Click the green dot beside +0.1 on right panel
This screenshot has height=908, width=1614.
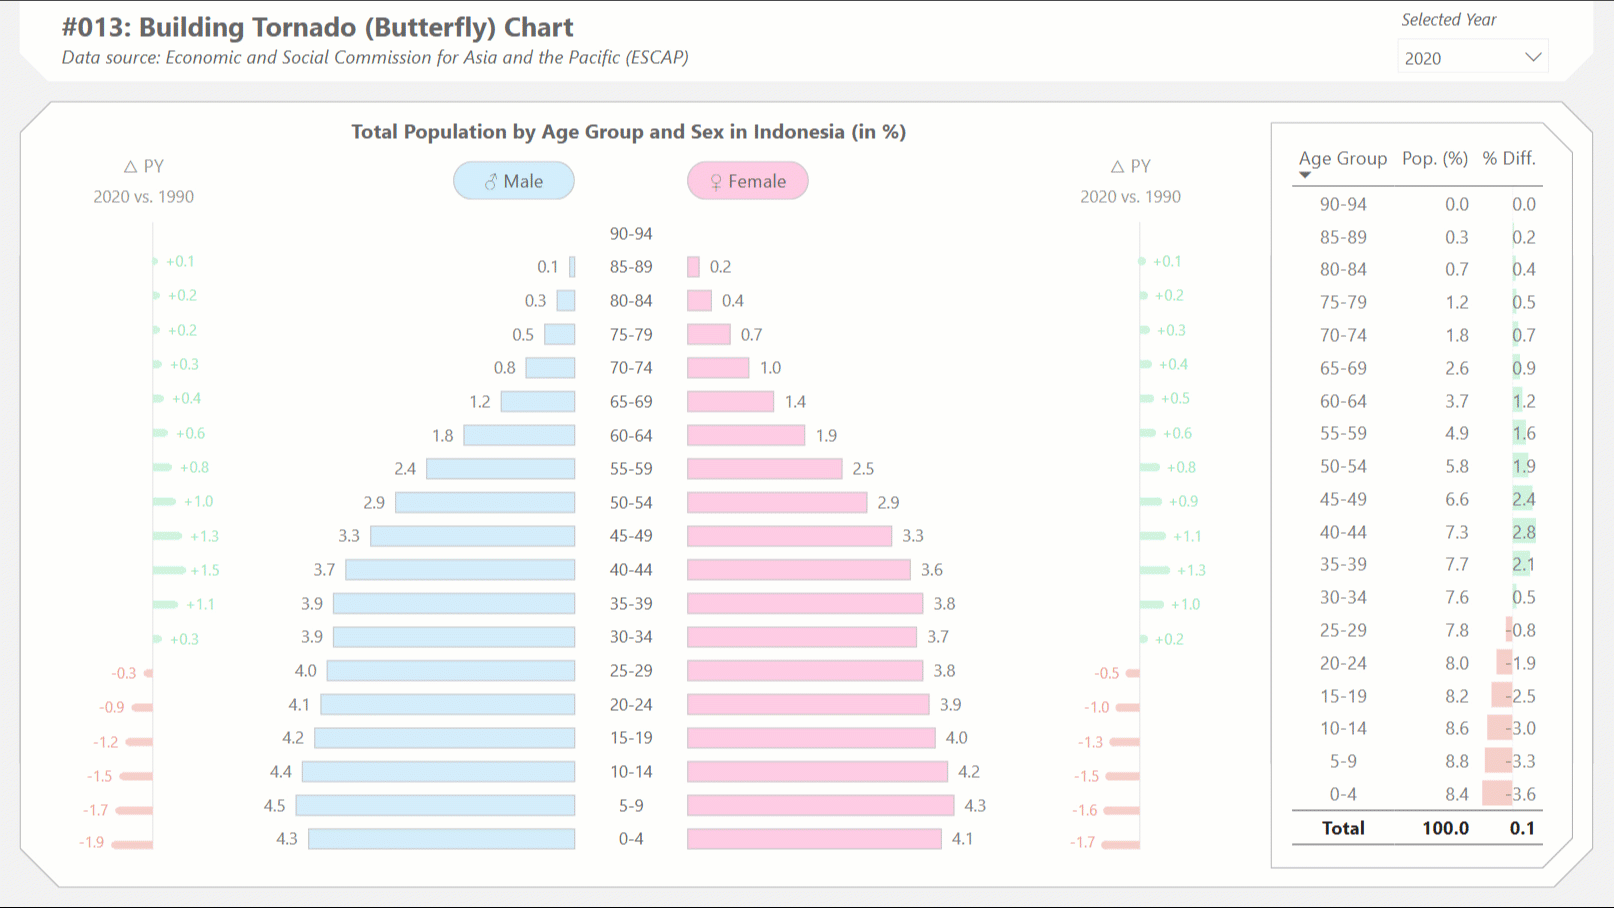[x=1140, y=261]
